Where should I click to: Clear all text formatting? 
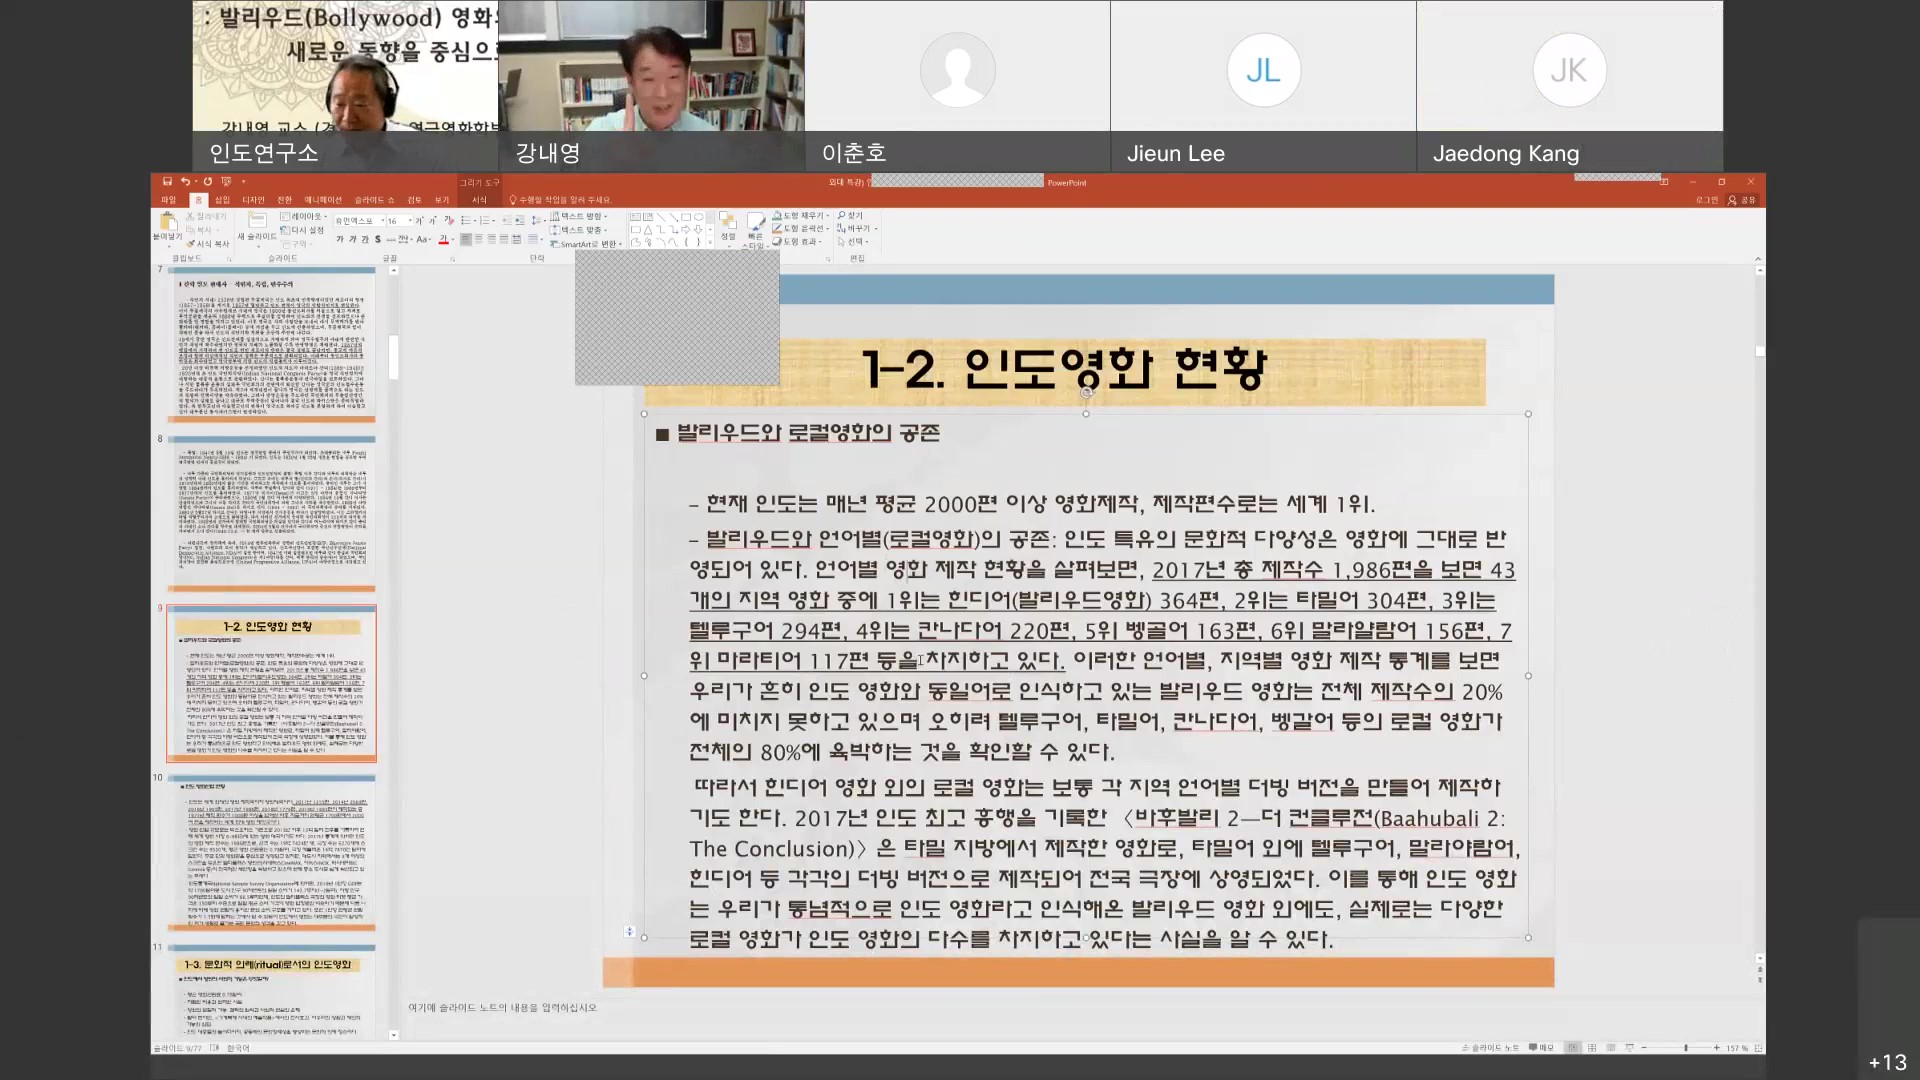pyautogui.click(x=449, y=220)
